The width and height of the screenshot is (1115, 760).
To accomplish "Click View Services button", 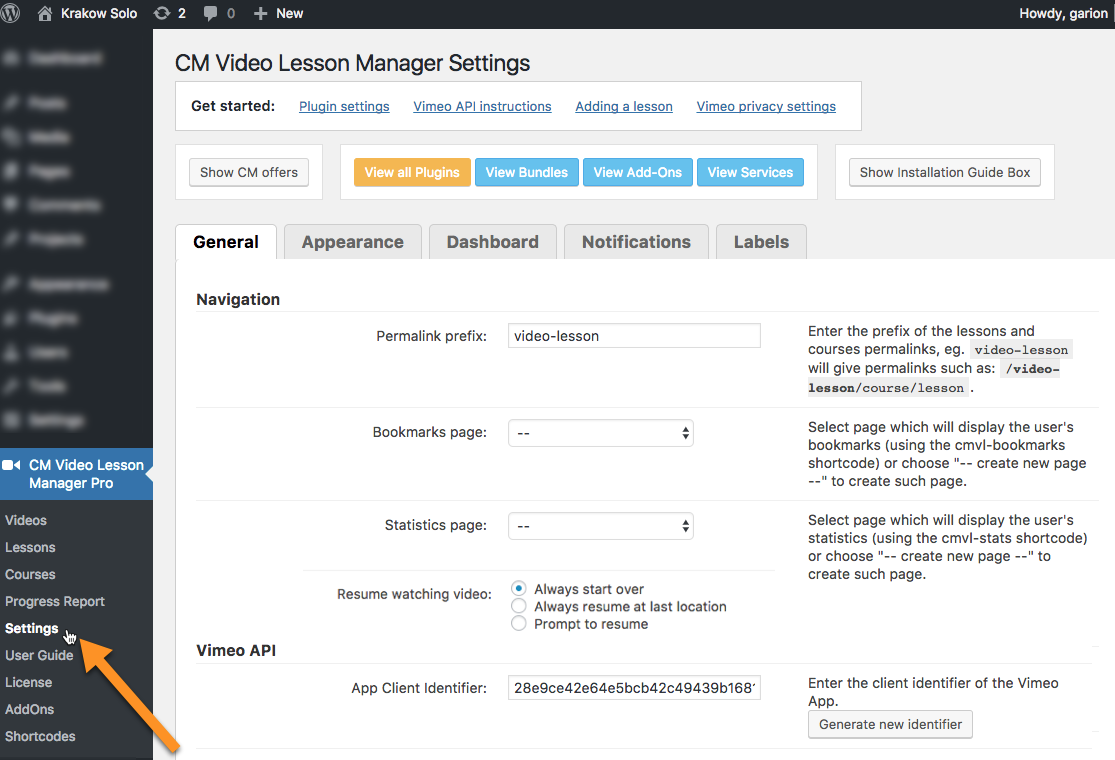I will [x=750, y=172].
